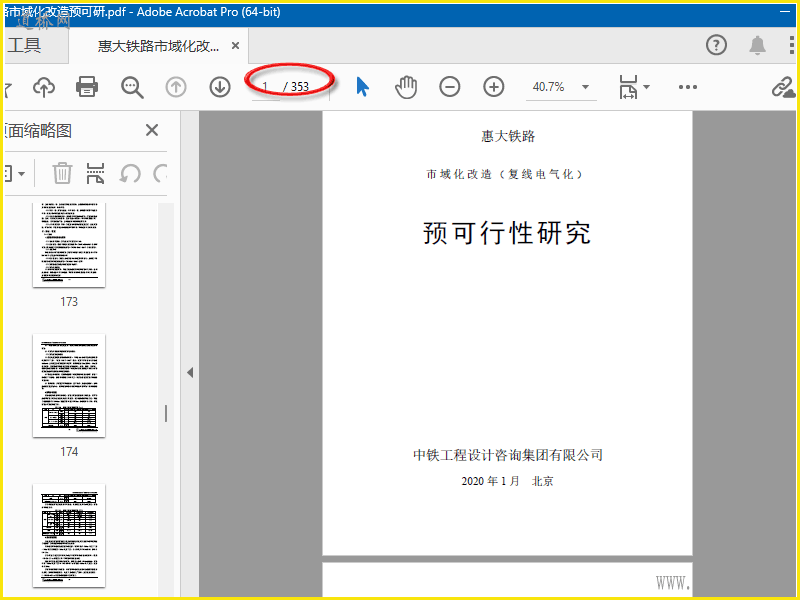
Task: Open notifications bell icon
Action: point(757,45)
